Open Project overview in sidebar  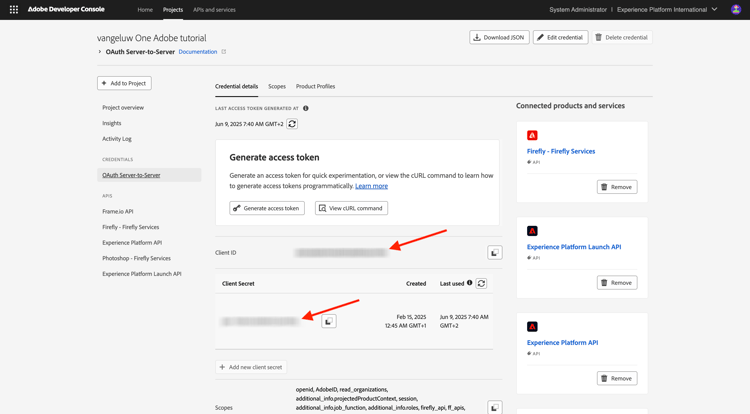(x=123, y=108)
